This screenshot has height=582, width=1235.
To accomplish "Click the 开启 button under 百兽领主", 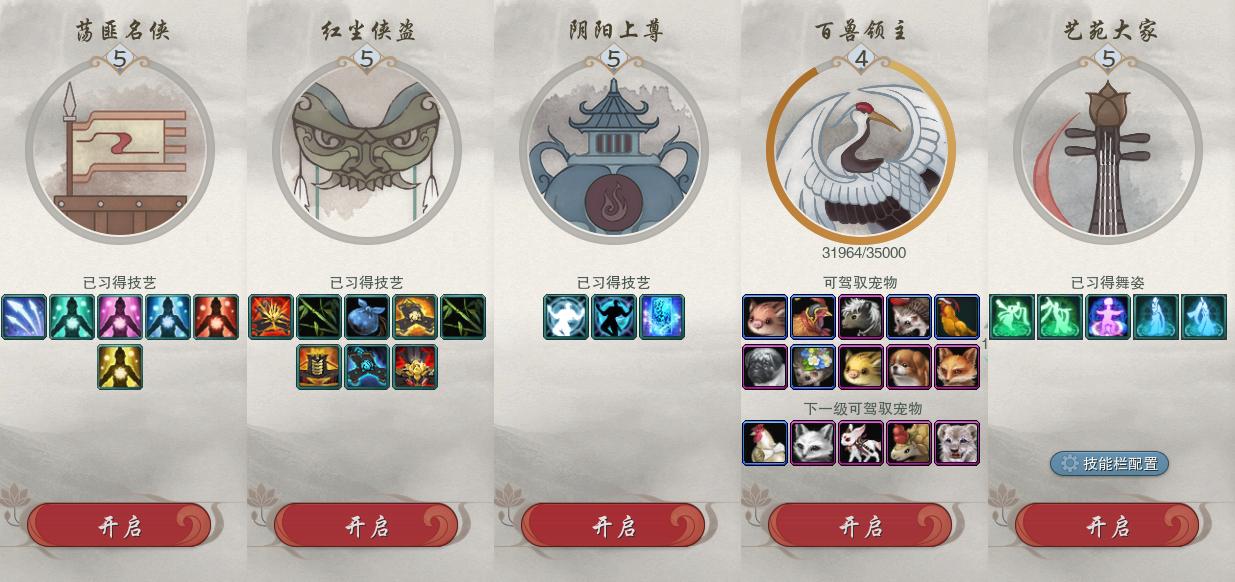I will pyautogui.click(x=860, y=526).
